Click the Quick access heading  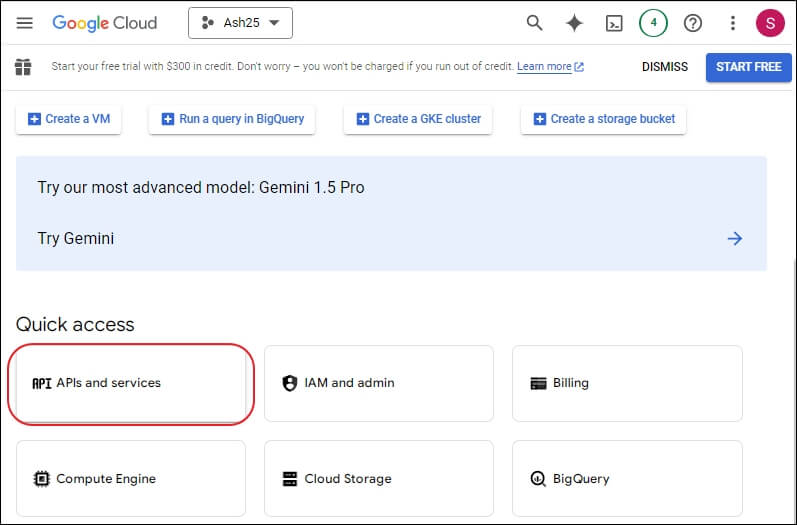[x=75, y=325]
